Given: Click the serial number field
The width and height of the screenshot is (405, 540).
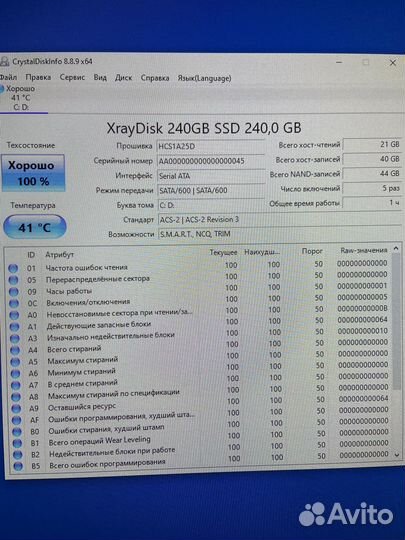Looking at the screenshot, I should [210, 161].
